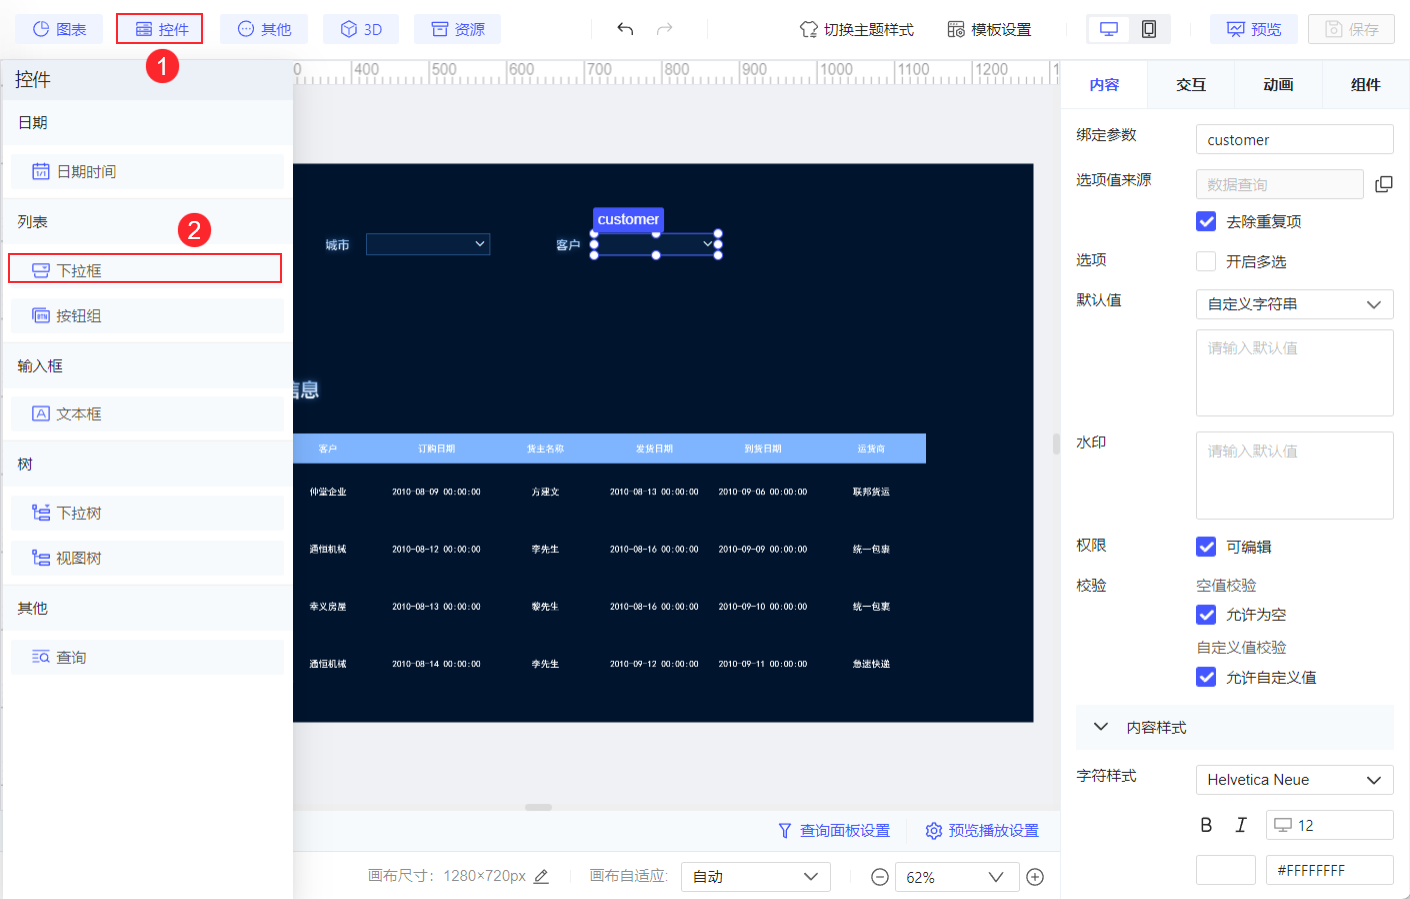Click the 发货日期 table header
The image size is (1410, 899).
pyautogui.click(x=654, y=449)
